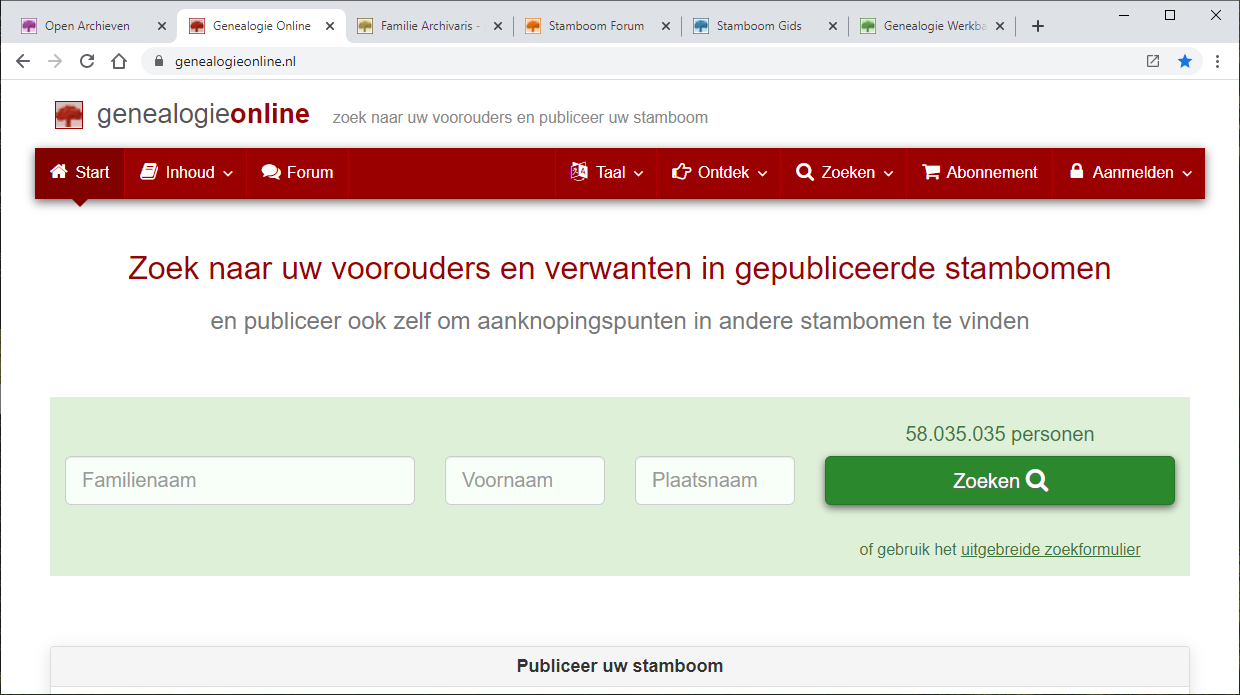Click the magnifier icon beside Zoeken menu
The image size is (1240, 695).
pyautogui.click(x=805, y=172)
